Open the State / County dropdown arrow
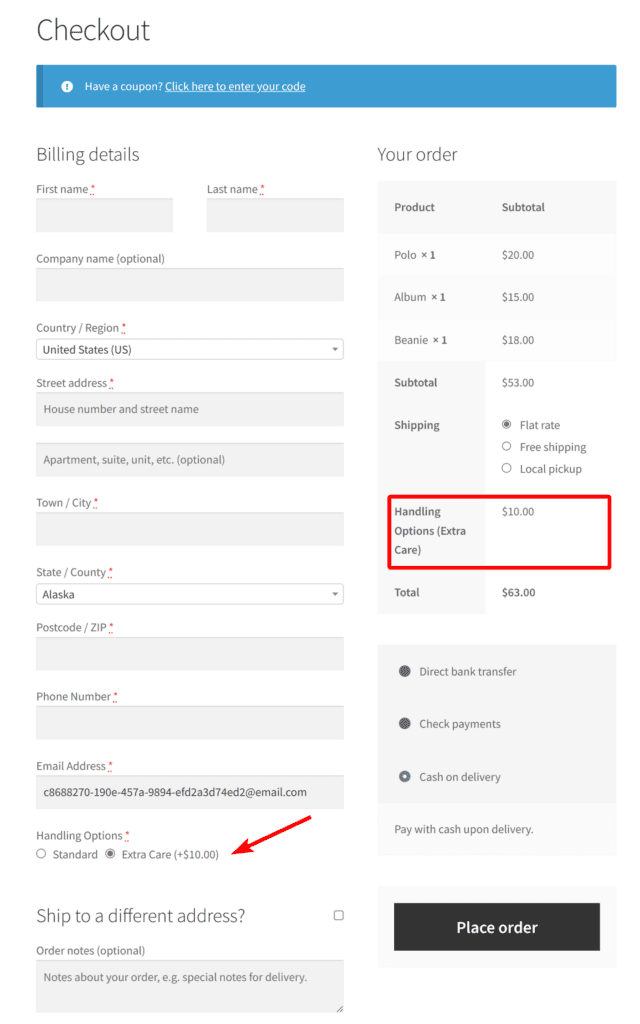Viewport: 640px width, 1024px height. point(334,593)
